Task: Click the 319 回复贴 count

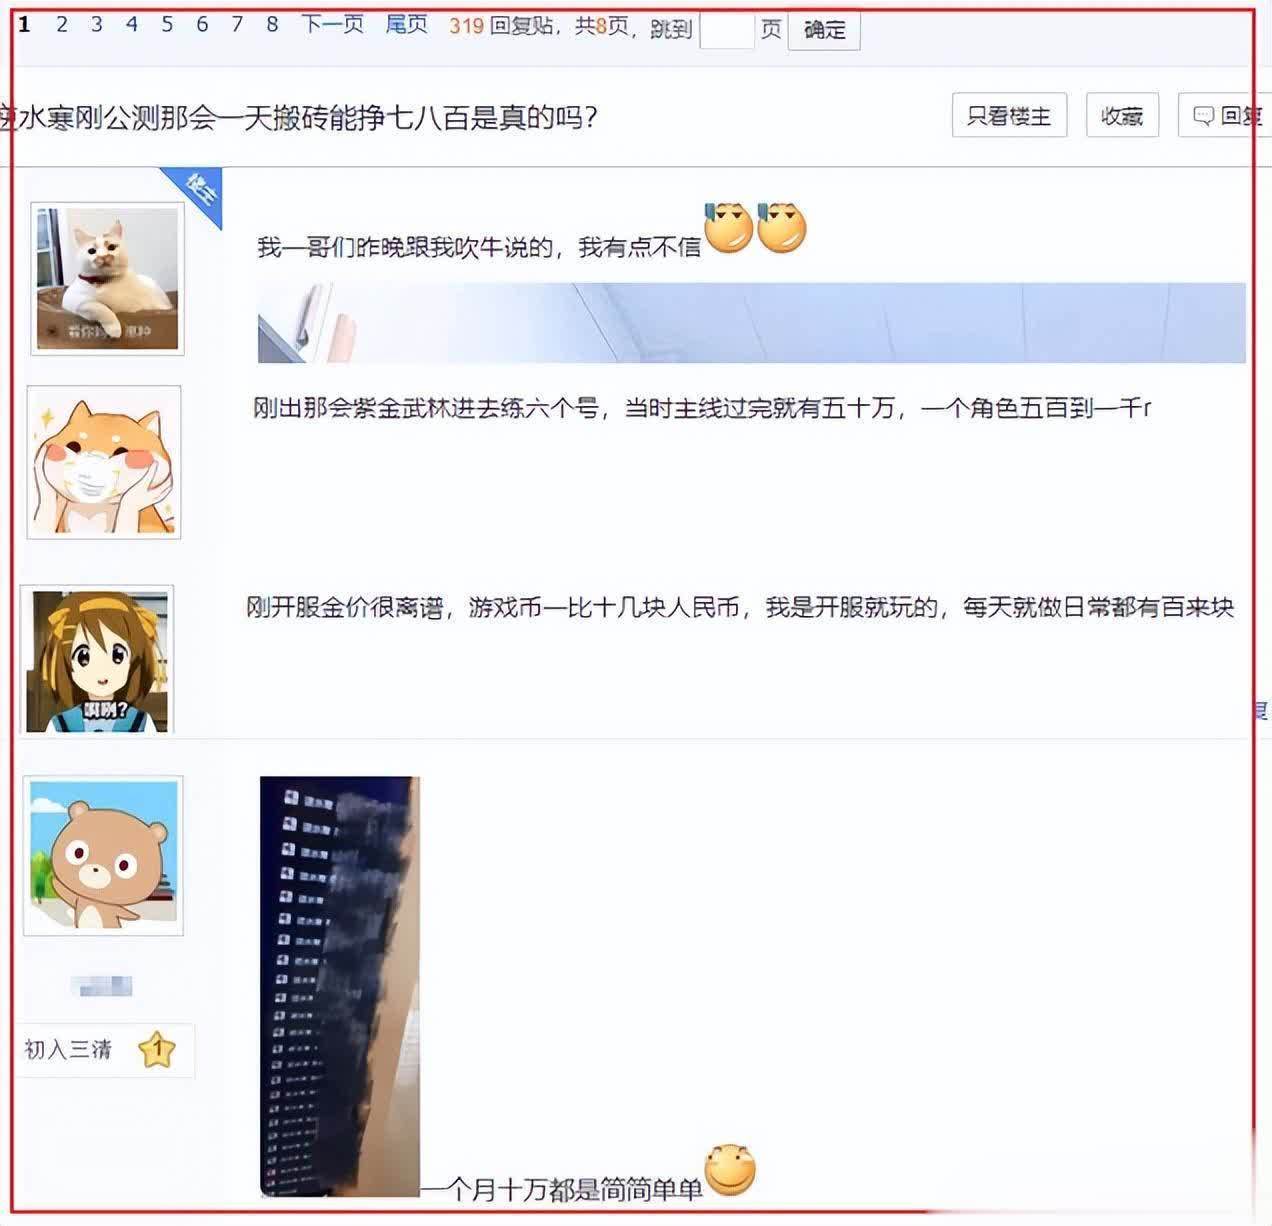Action: coord(501,26)
